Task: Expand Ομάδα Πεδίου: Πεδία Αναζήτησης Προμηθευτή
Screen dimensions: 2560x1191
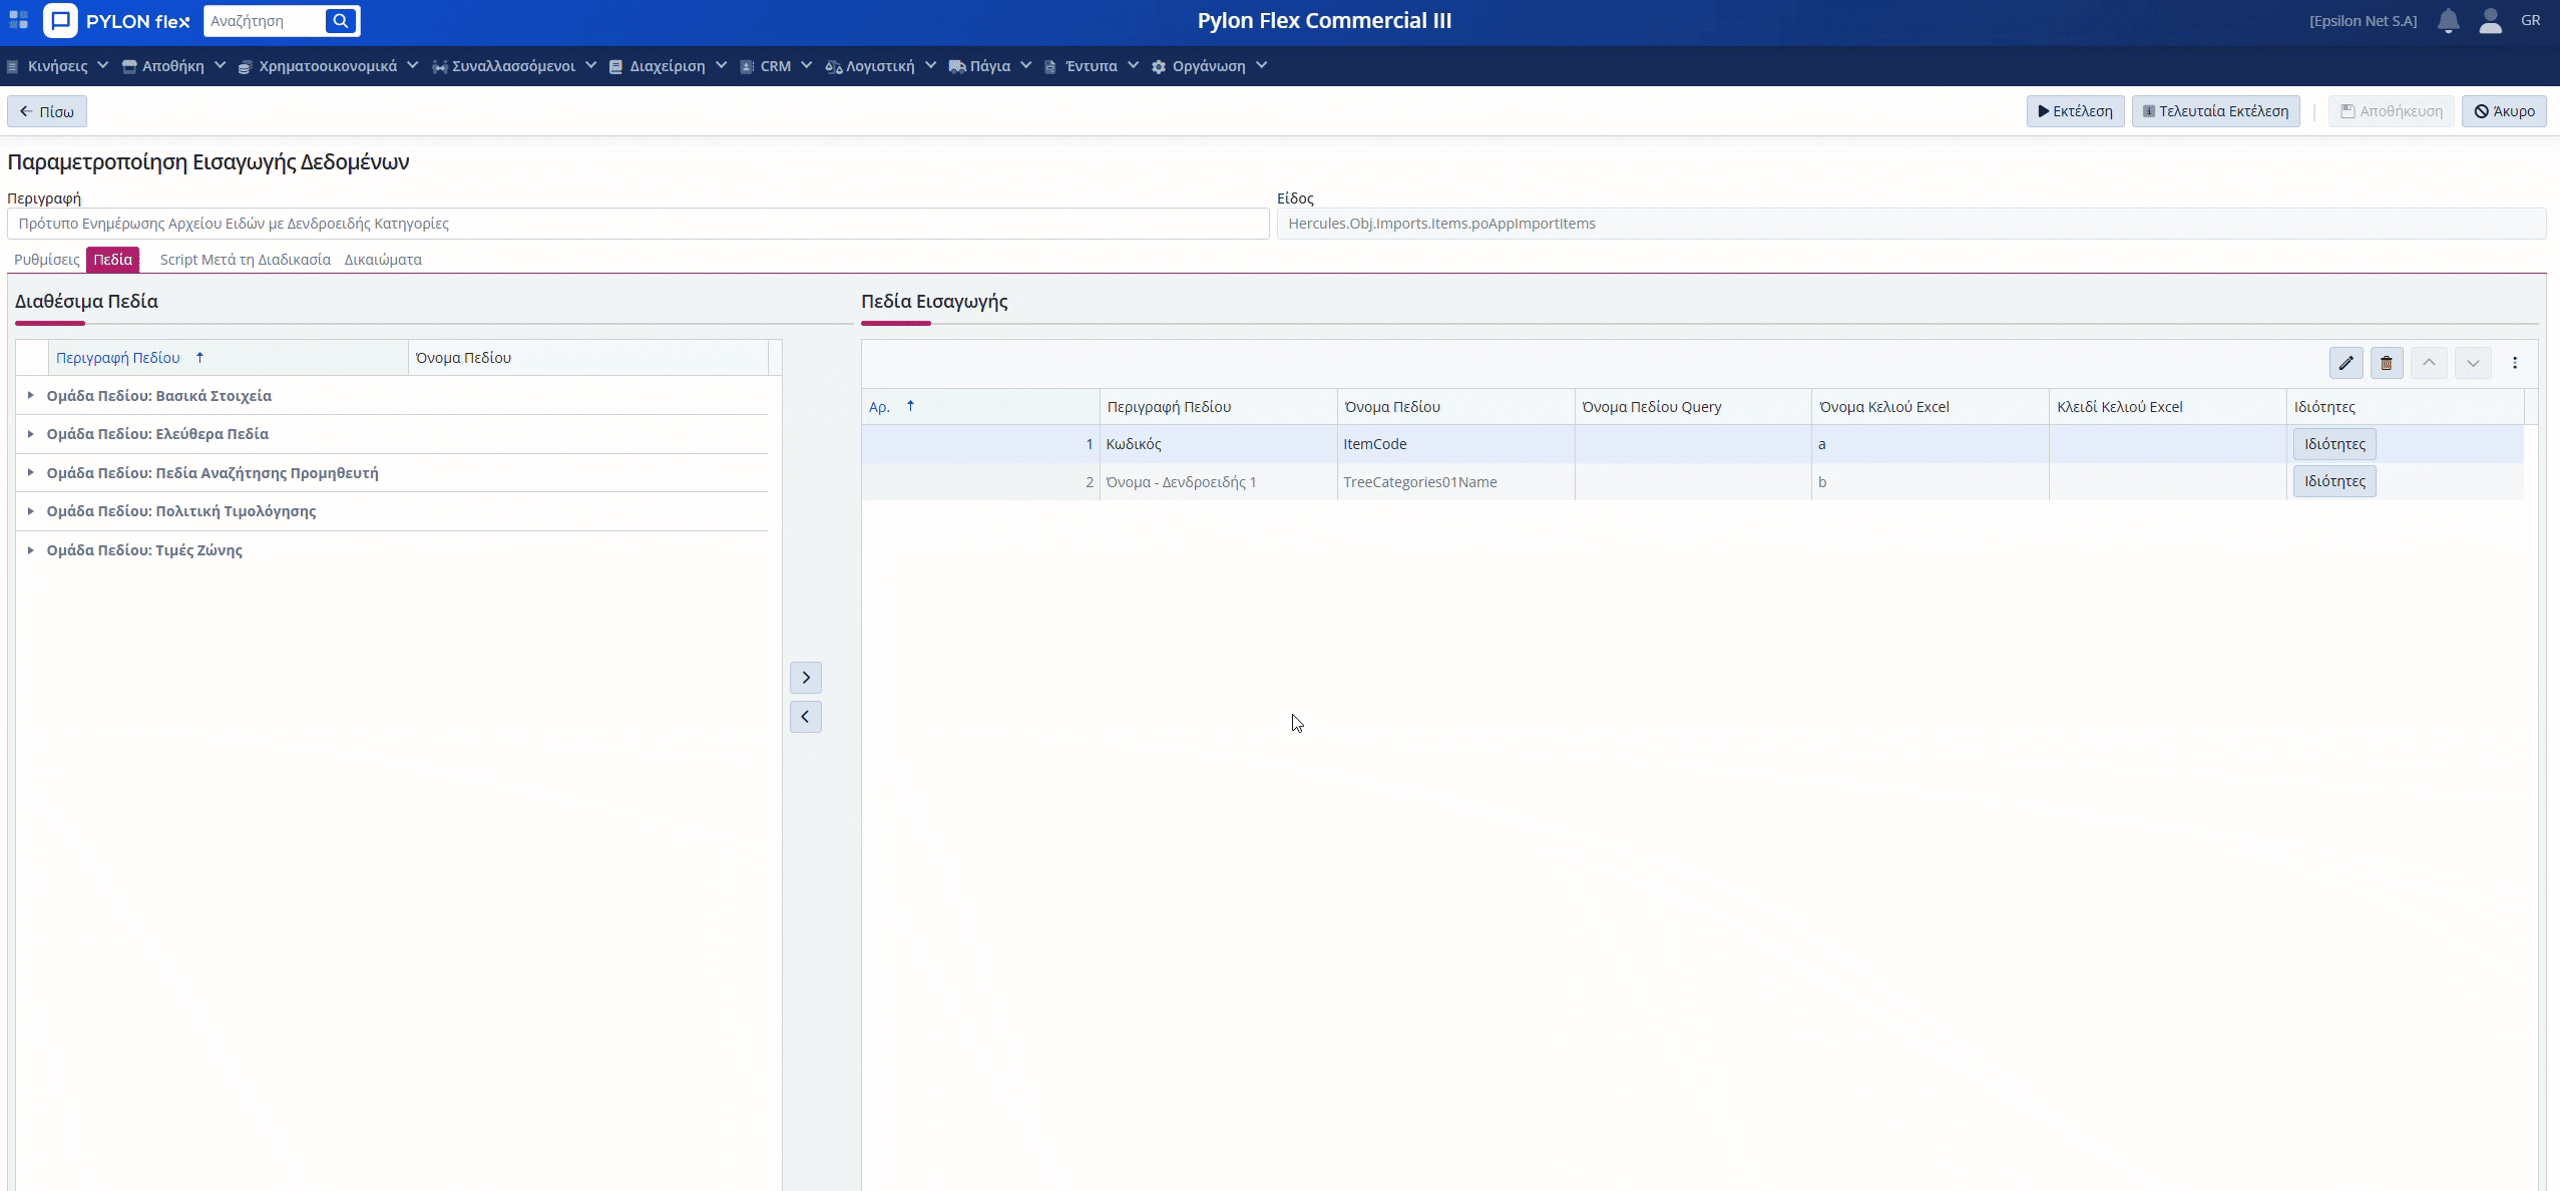Action: pyautogui.click(x=30, y=473)
